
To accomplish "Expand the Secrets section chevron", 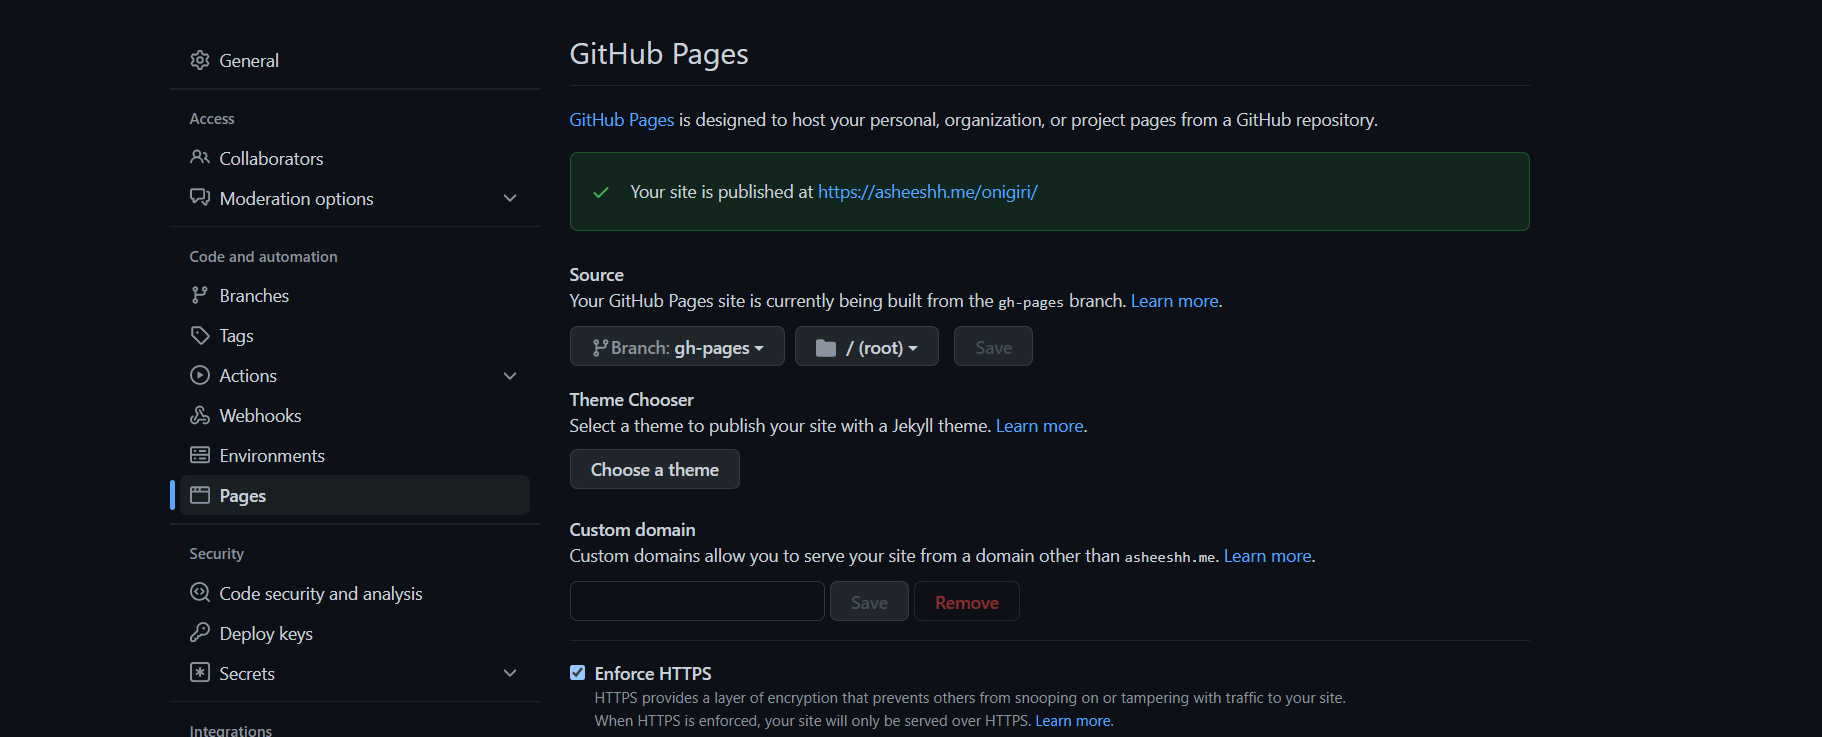I will tap(510, 673).
